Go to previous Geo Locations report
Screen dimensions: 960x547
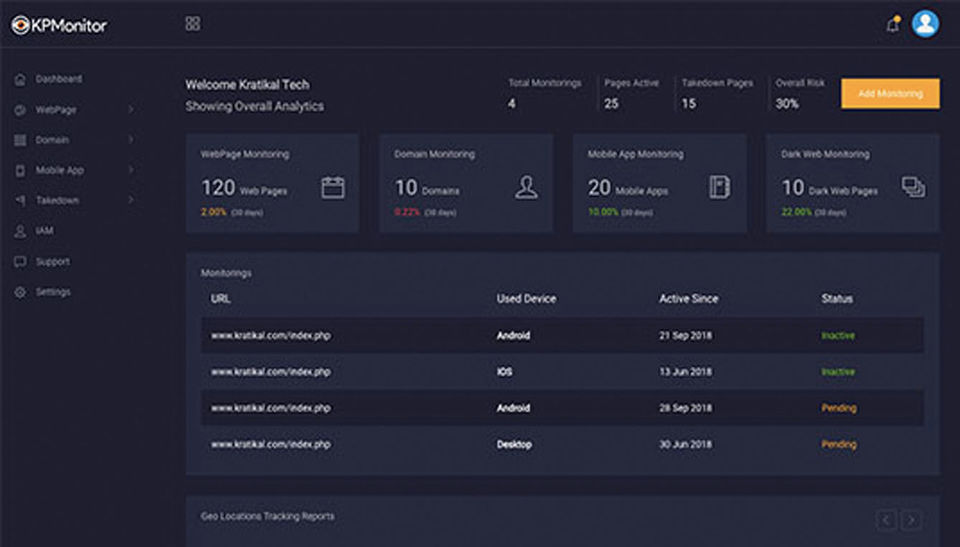[886, 520]
